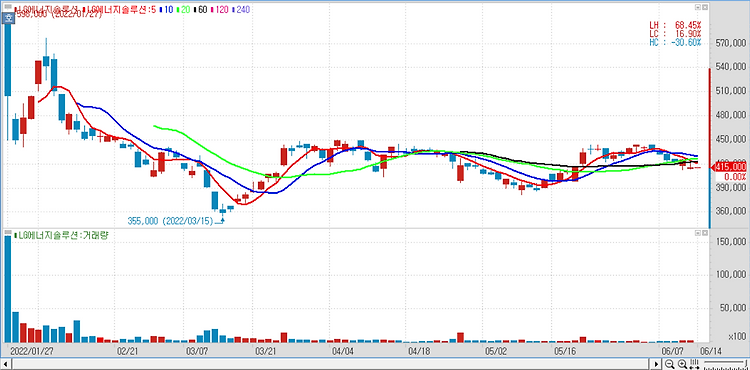The width and height of the screenshot is (750, 370).
Task: Click the x100 volume unit label
Action: tap(738, 337)
